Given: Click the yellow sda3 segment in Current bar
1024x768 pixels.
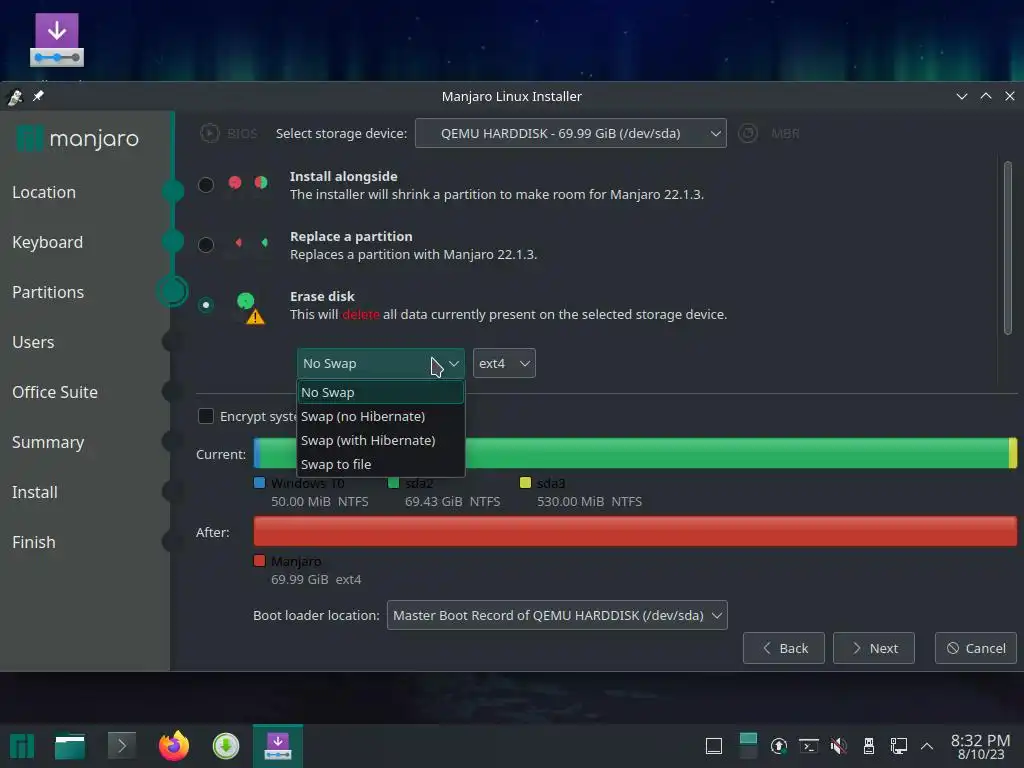Looking at the screenshot, I should pos(1013,453).
